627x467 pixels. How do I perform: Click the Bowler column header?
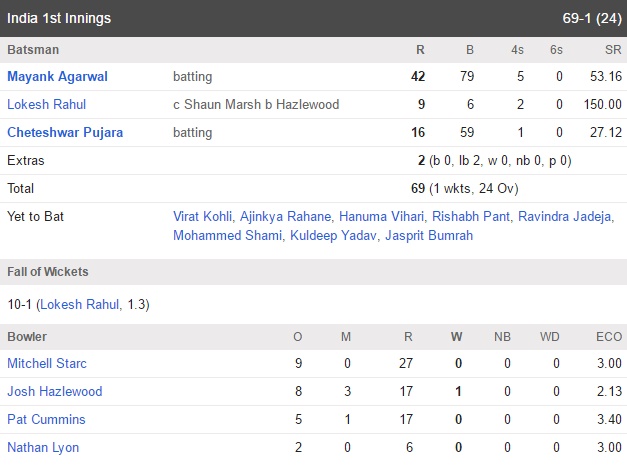(27, 337)
